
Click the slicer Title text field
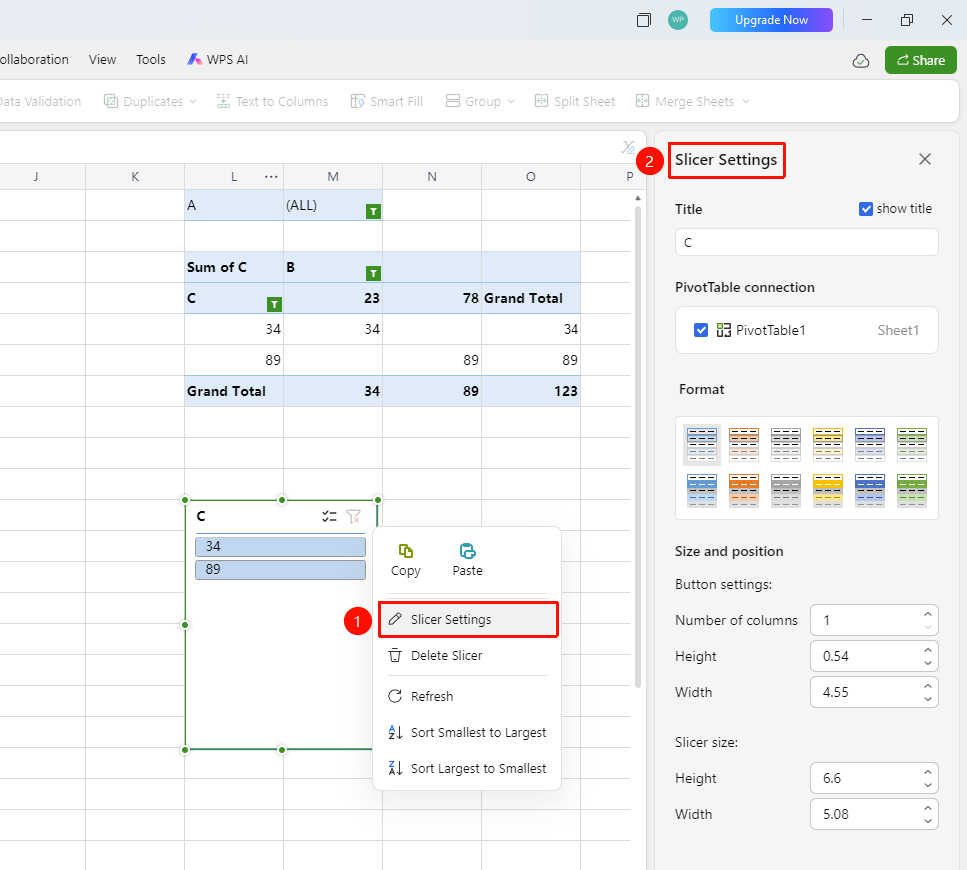click(x=807, y=242)
